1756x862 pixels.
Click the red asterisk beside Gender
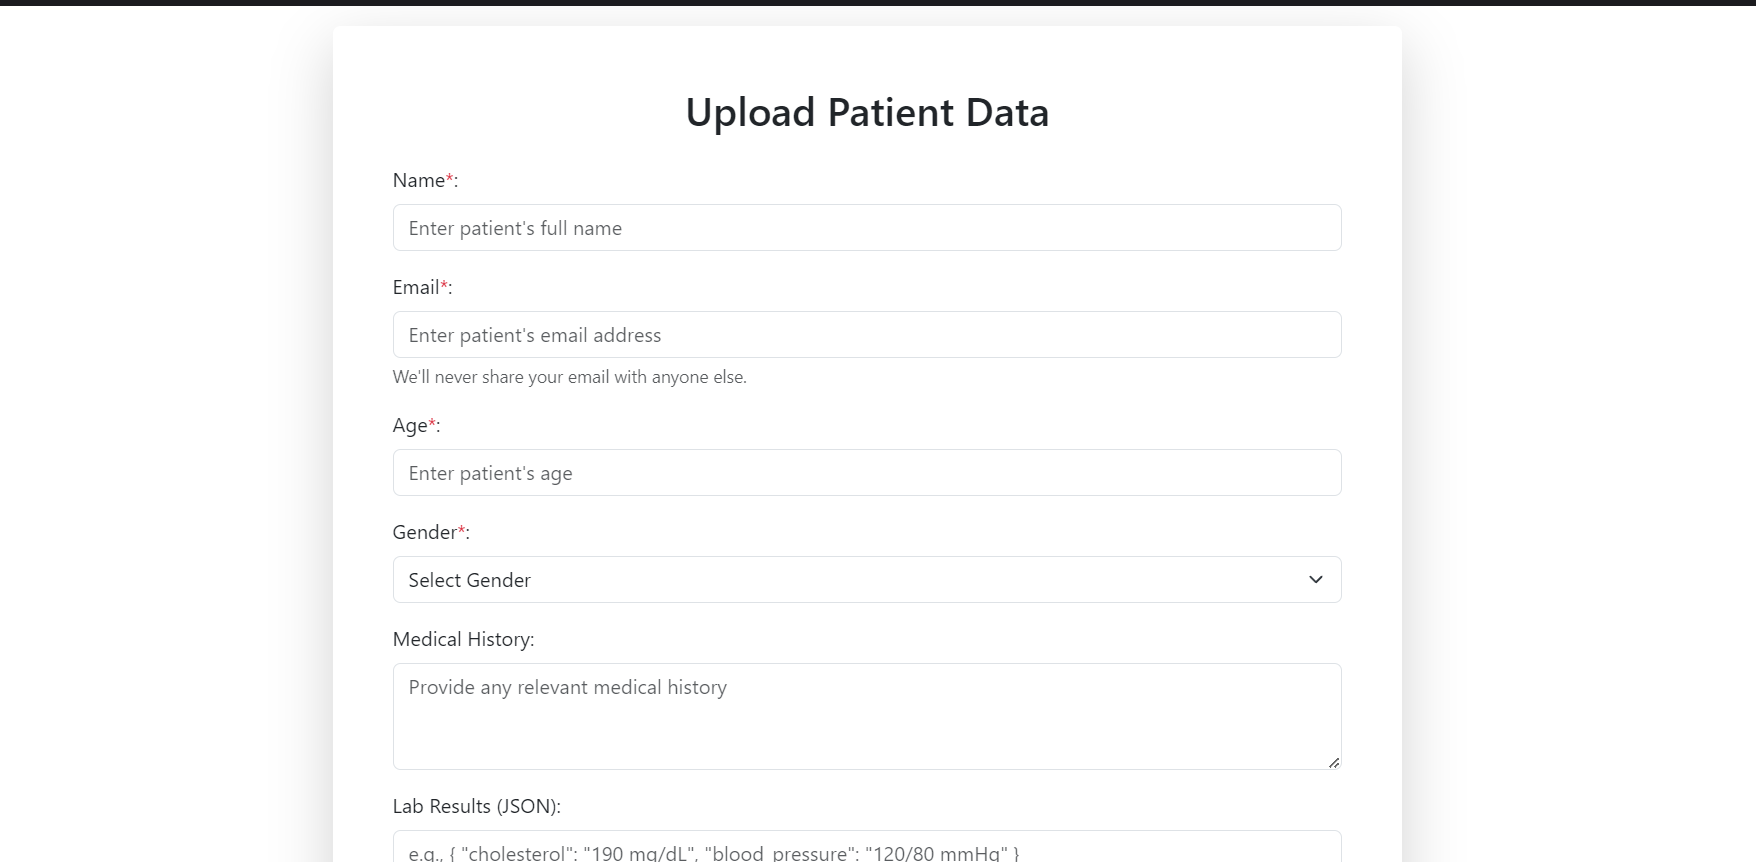461,531
